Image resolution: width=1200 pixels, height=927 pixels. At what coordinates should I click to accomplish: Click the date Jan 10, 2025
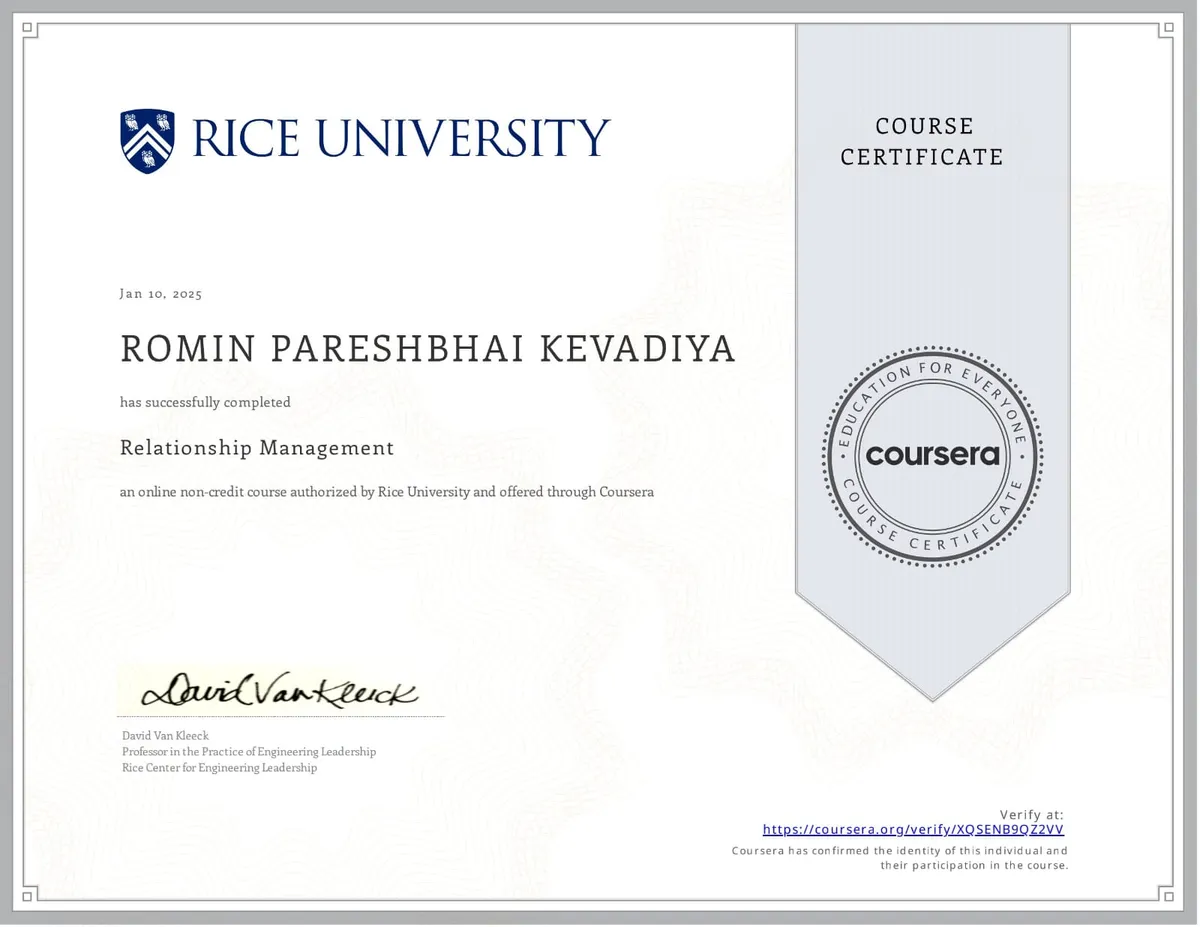161,294
